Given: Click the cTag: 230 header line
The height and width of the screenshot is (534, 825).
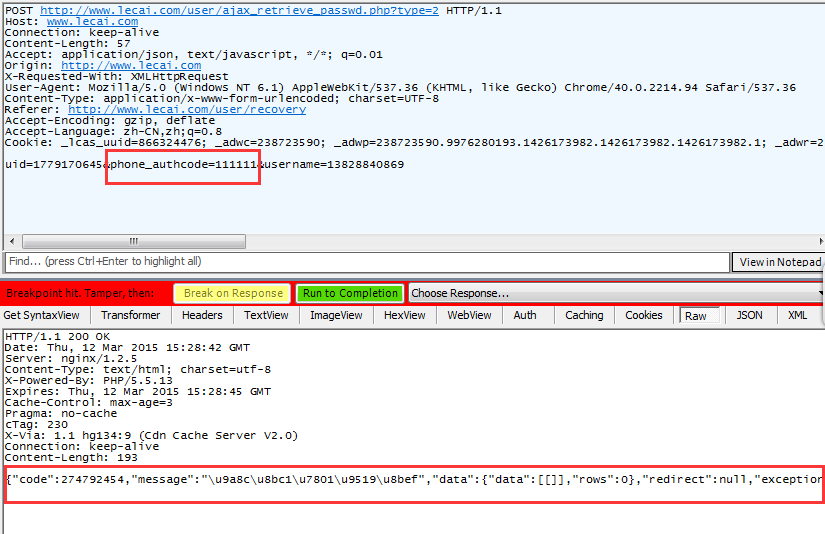Looking at the screenshot, I should [36, 425].
